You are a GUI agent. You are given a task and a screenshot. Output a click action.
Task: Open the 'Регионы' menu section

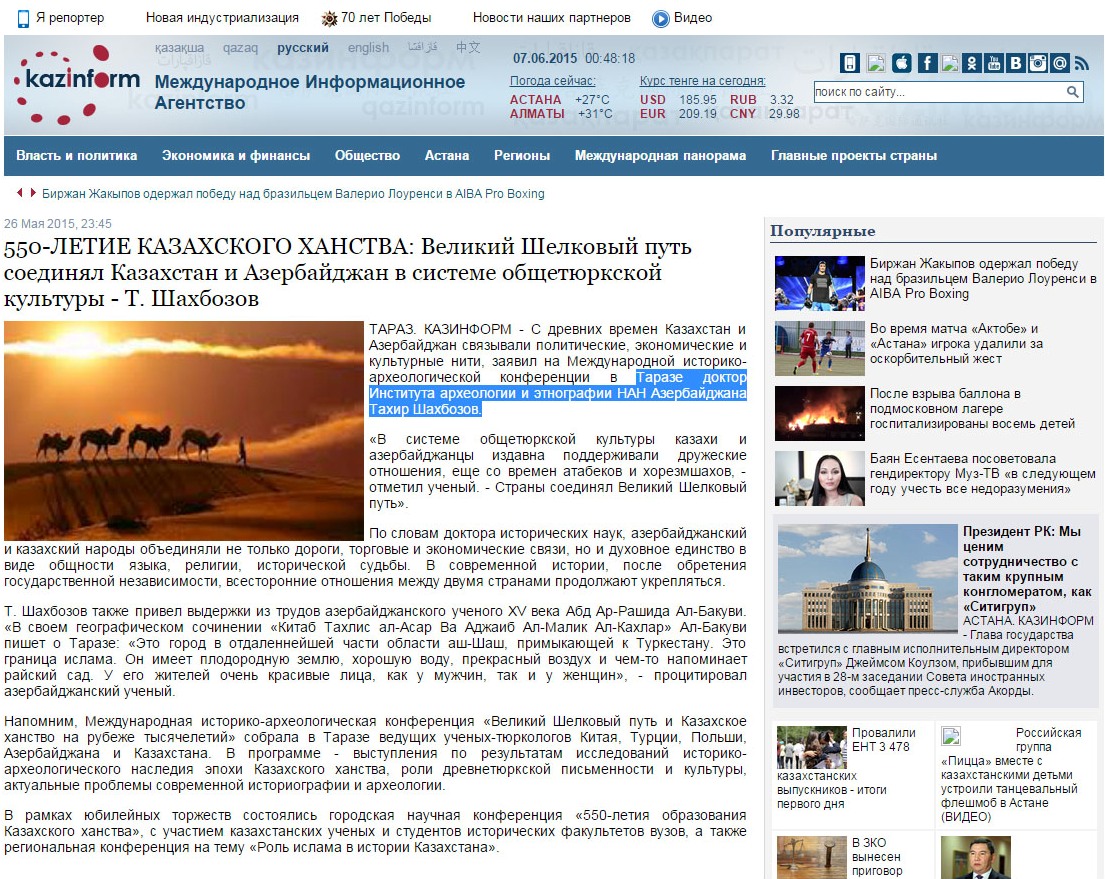point(522,156)
